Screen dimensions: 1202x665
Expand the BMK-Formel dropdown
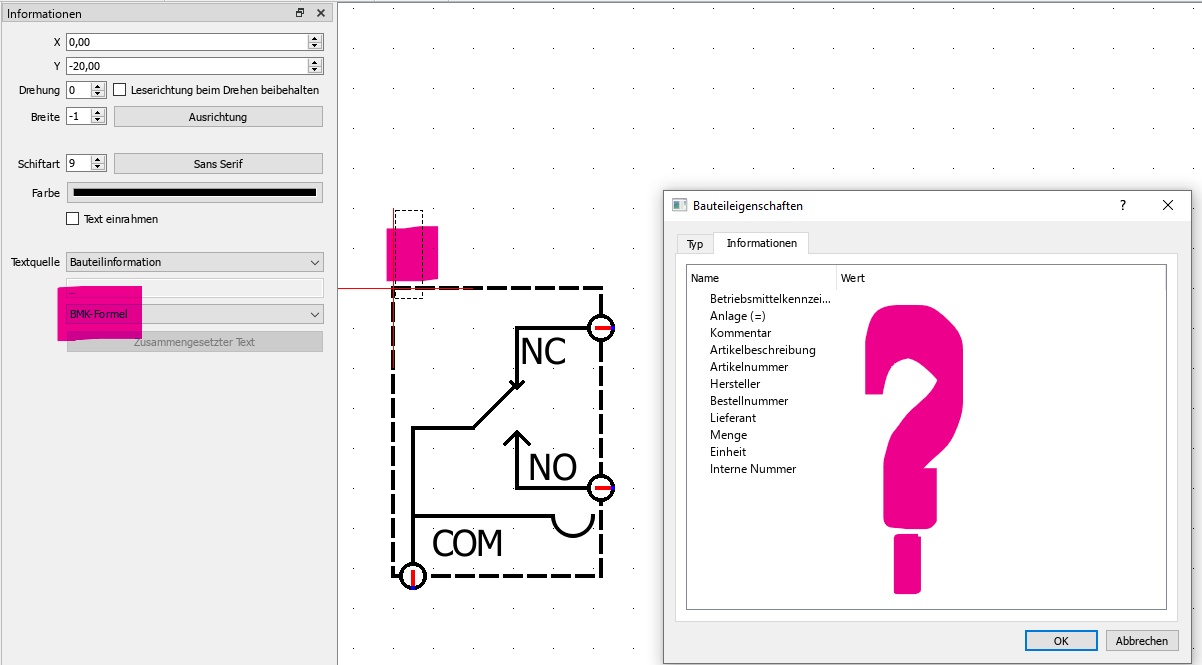[194, 314]
